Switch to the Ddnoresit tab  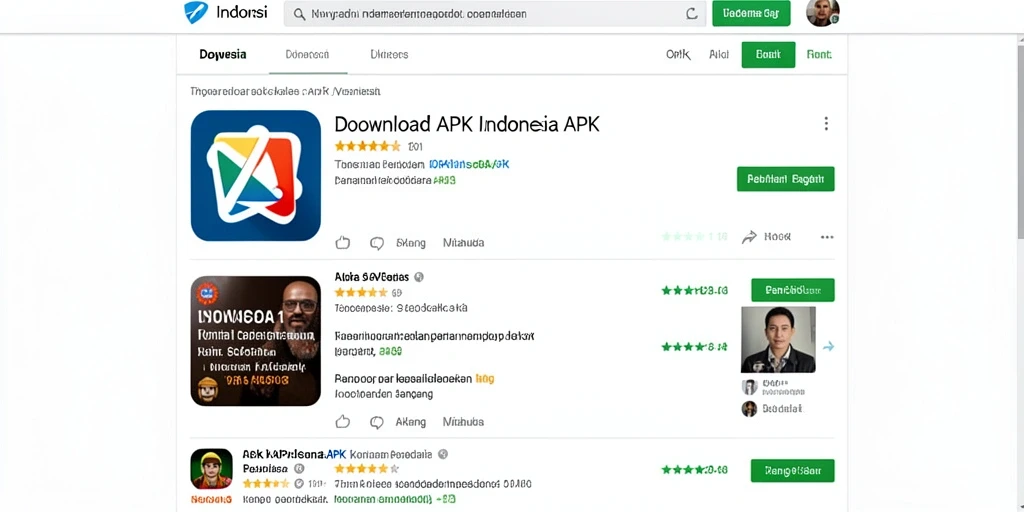pos(308,54)
